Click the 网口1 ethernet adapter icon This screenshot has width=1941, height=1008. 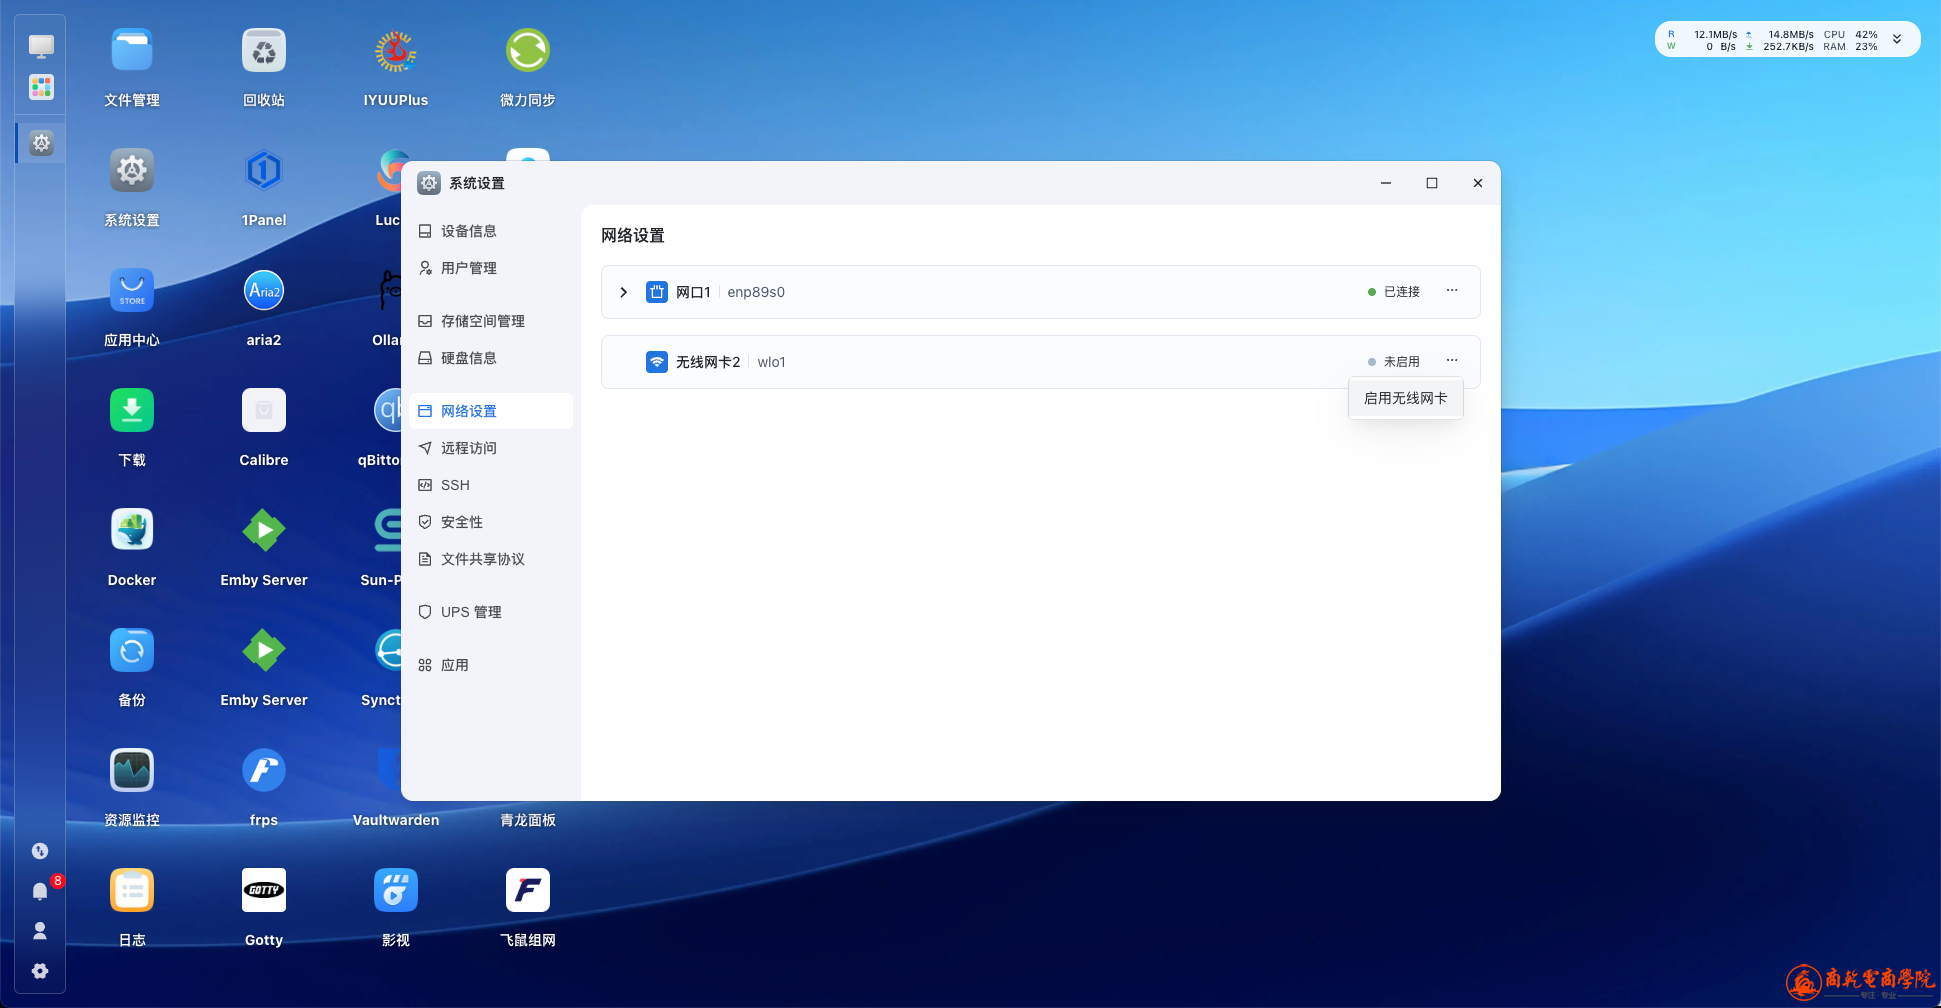657,292
